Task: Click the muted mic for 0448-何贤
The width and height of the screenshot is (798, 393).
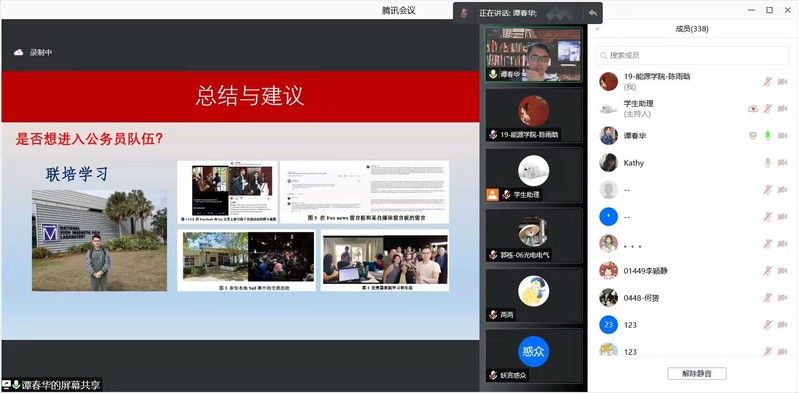Action: [767, 298]
